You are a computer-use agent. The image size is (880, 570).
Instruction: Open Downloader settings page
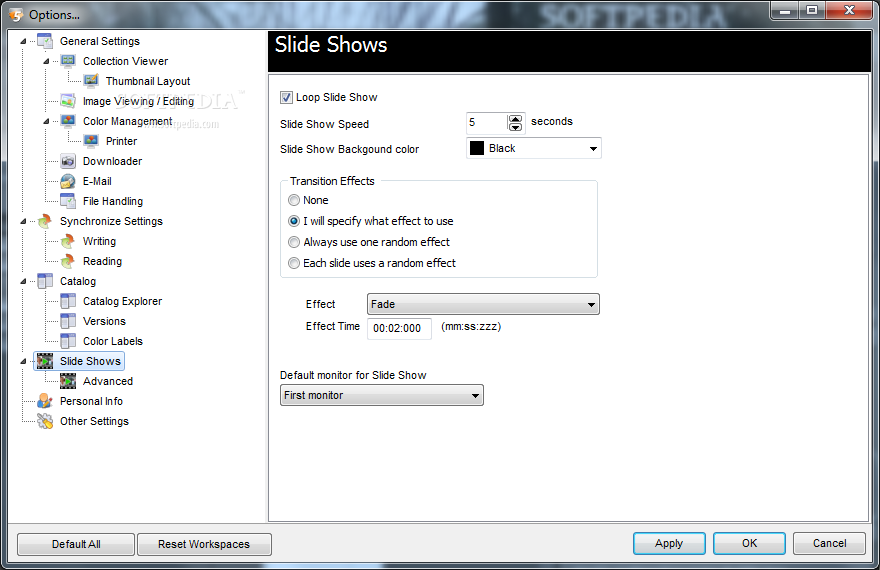112,161
